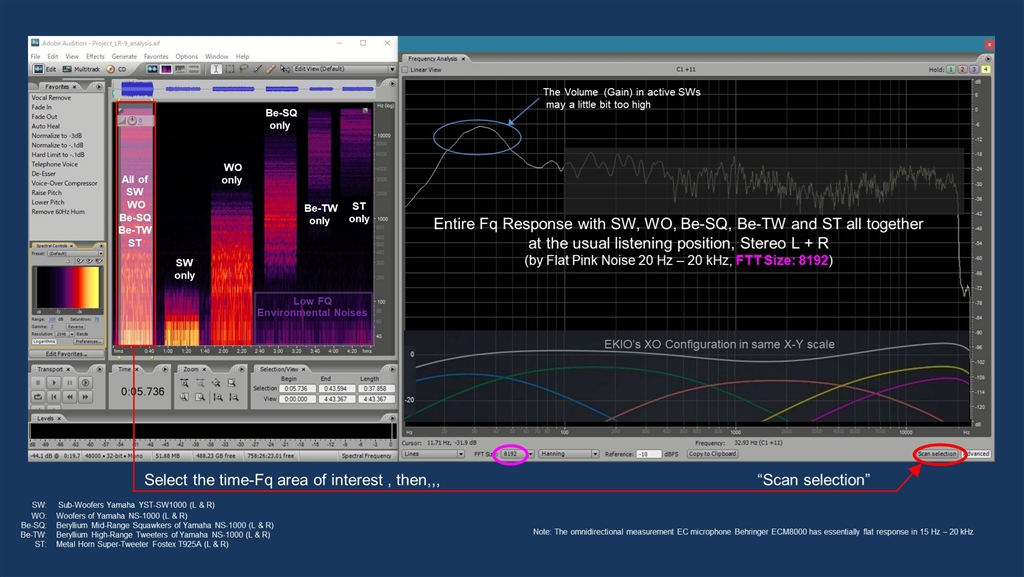The height and width of the screenshot is (577, 1024).
Task: Open Zoom panel options menu arrow
Action: point(242,369)
